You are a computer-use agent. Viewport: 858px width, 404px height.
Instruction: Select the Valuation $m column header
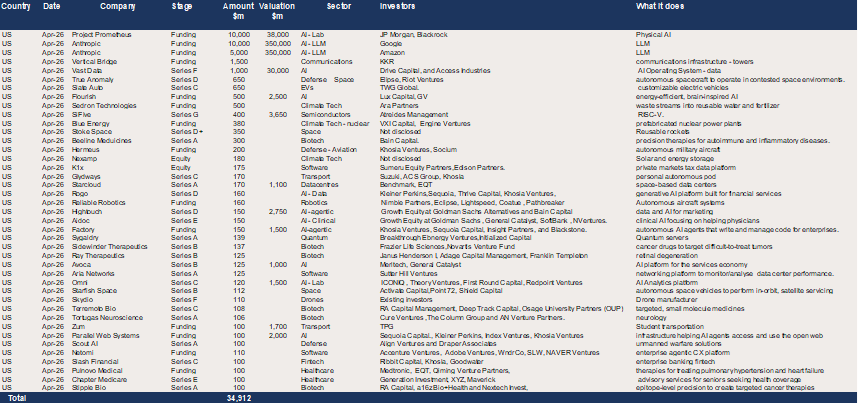pos(277,11)
